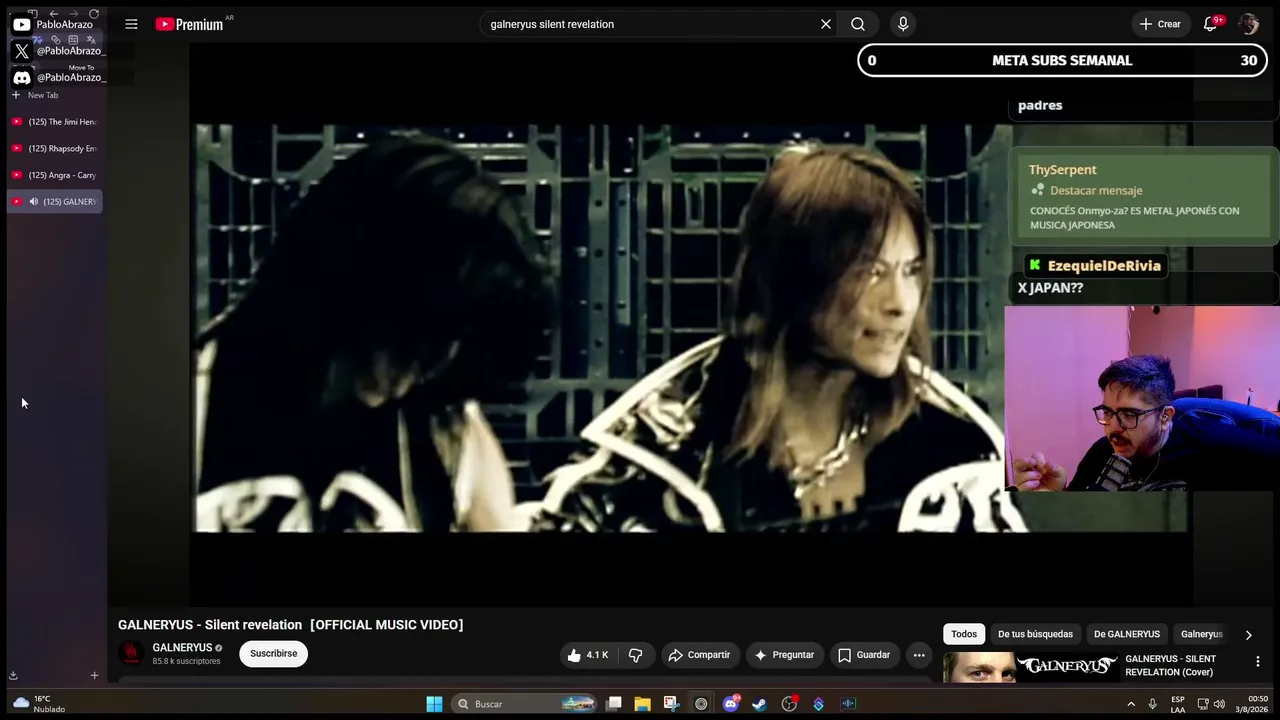Like the video with thumbs up
The width and height of the screenshot is (1280, 720).
587,655
